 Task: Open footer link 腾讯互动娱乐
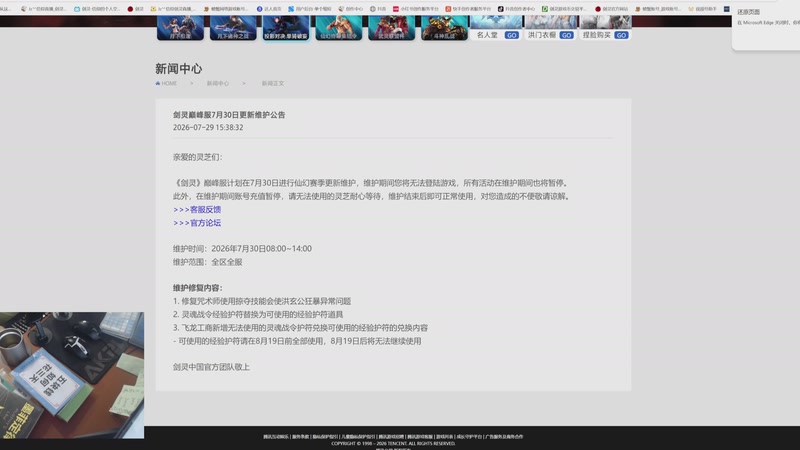tap(276, 437)
